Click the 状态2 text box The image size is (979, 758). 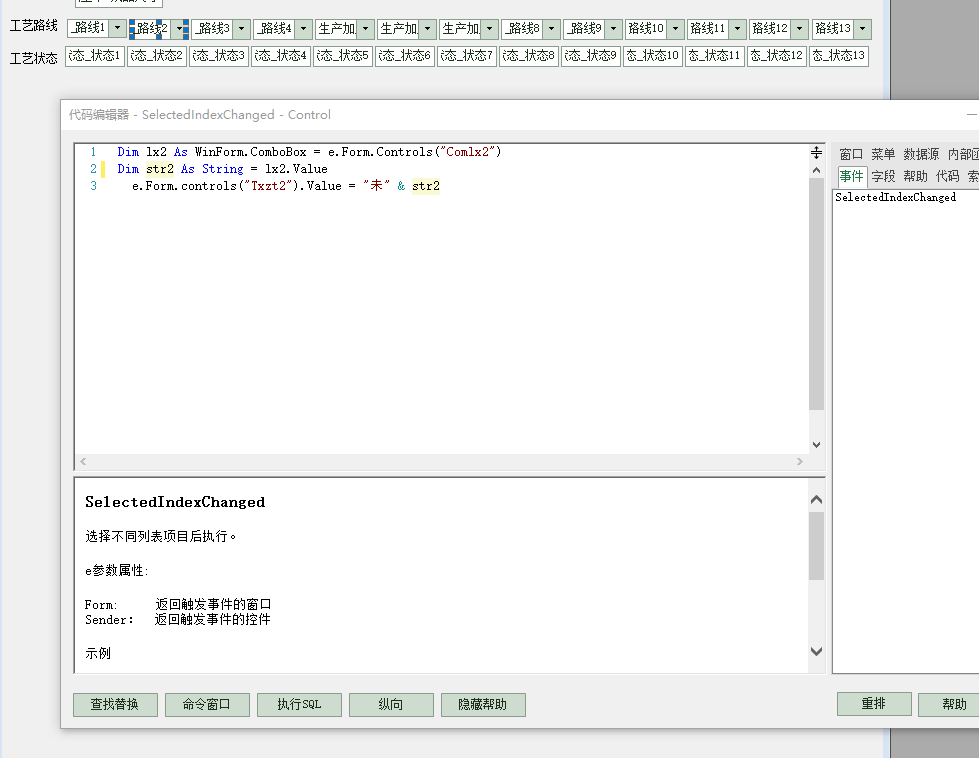156,56
